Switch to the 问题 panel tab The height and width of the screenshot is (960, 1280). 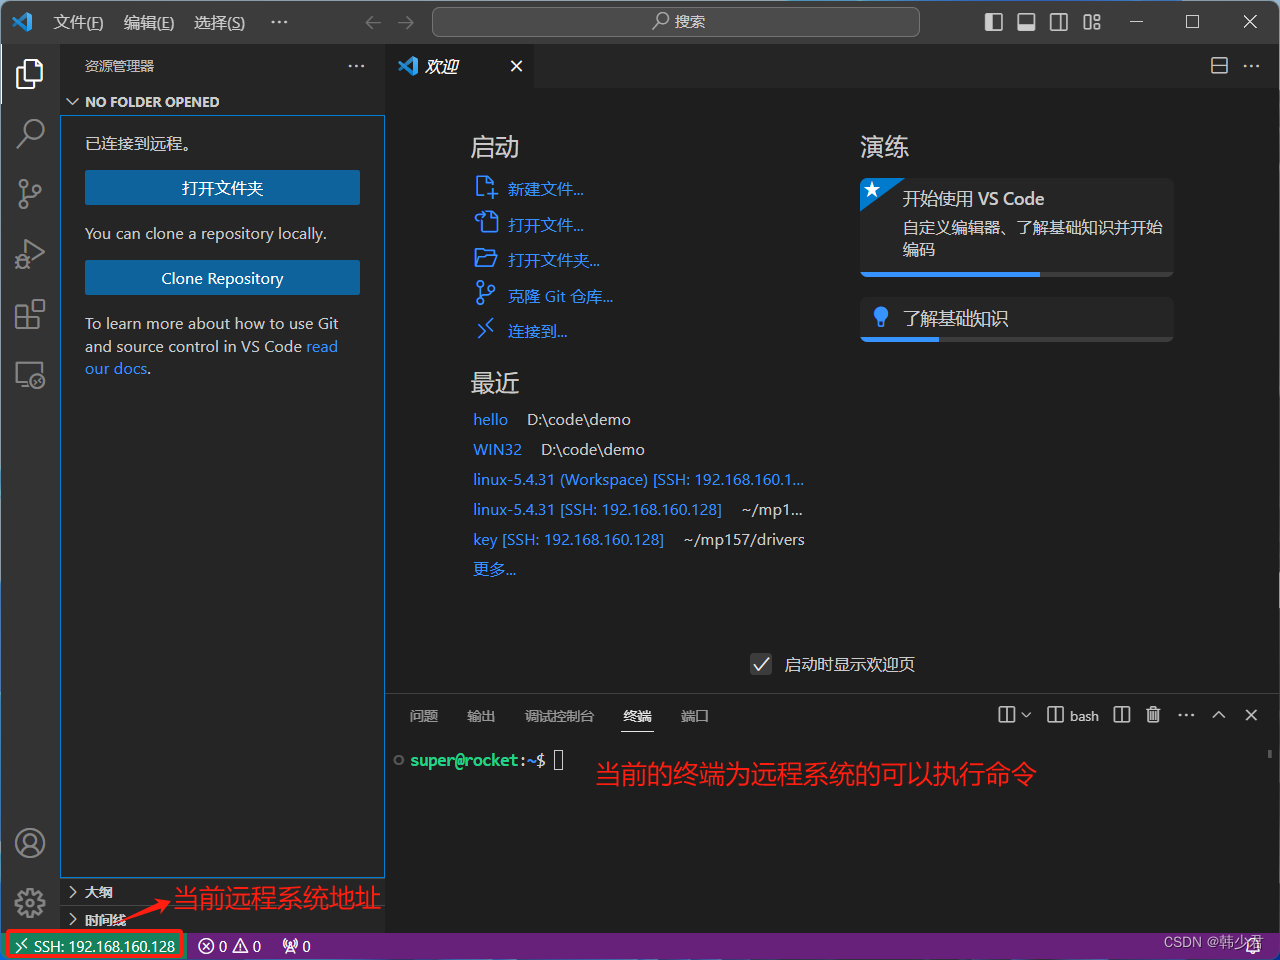click(x=424, y=716)
